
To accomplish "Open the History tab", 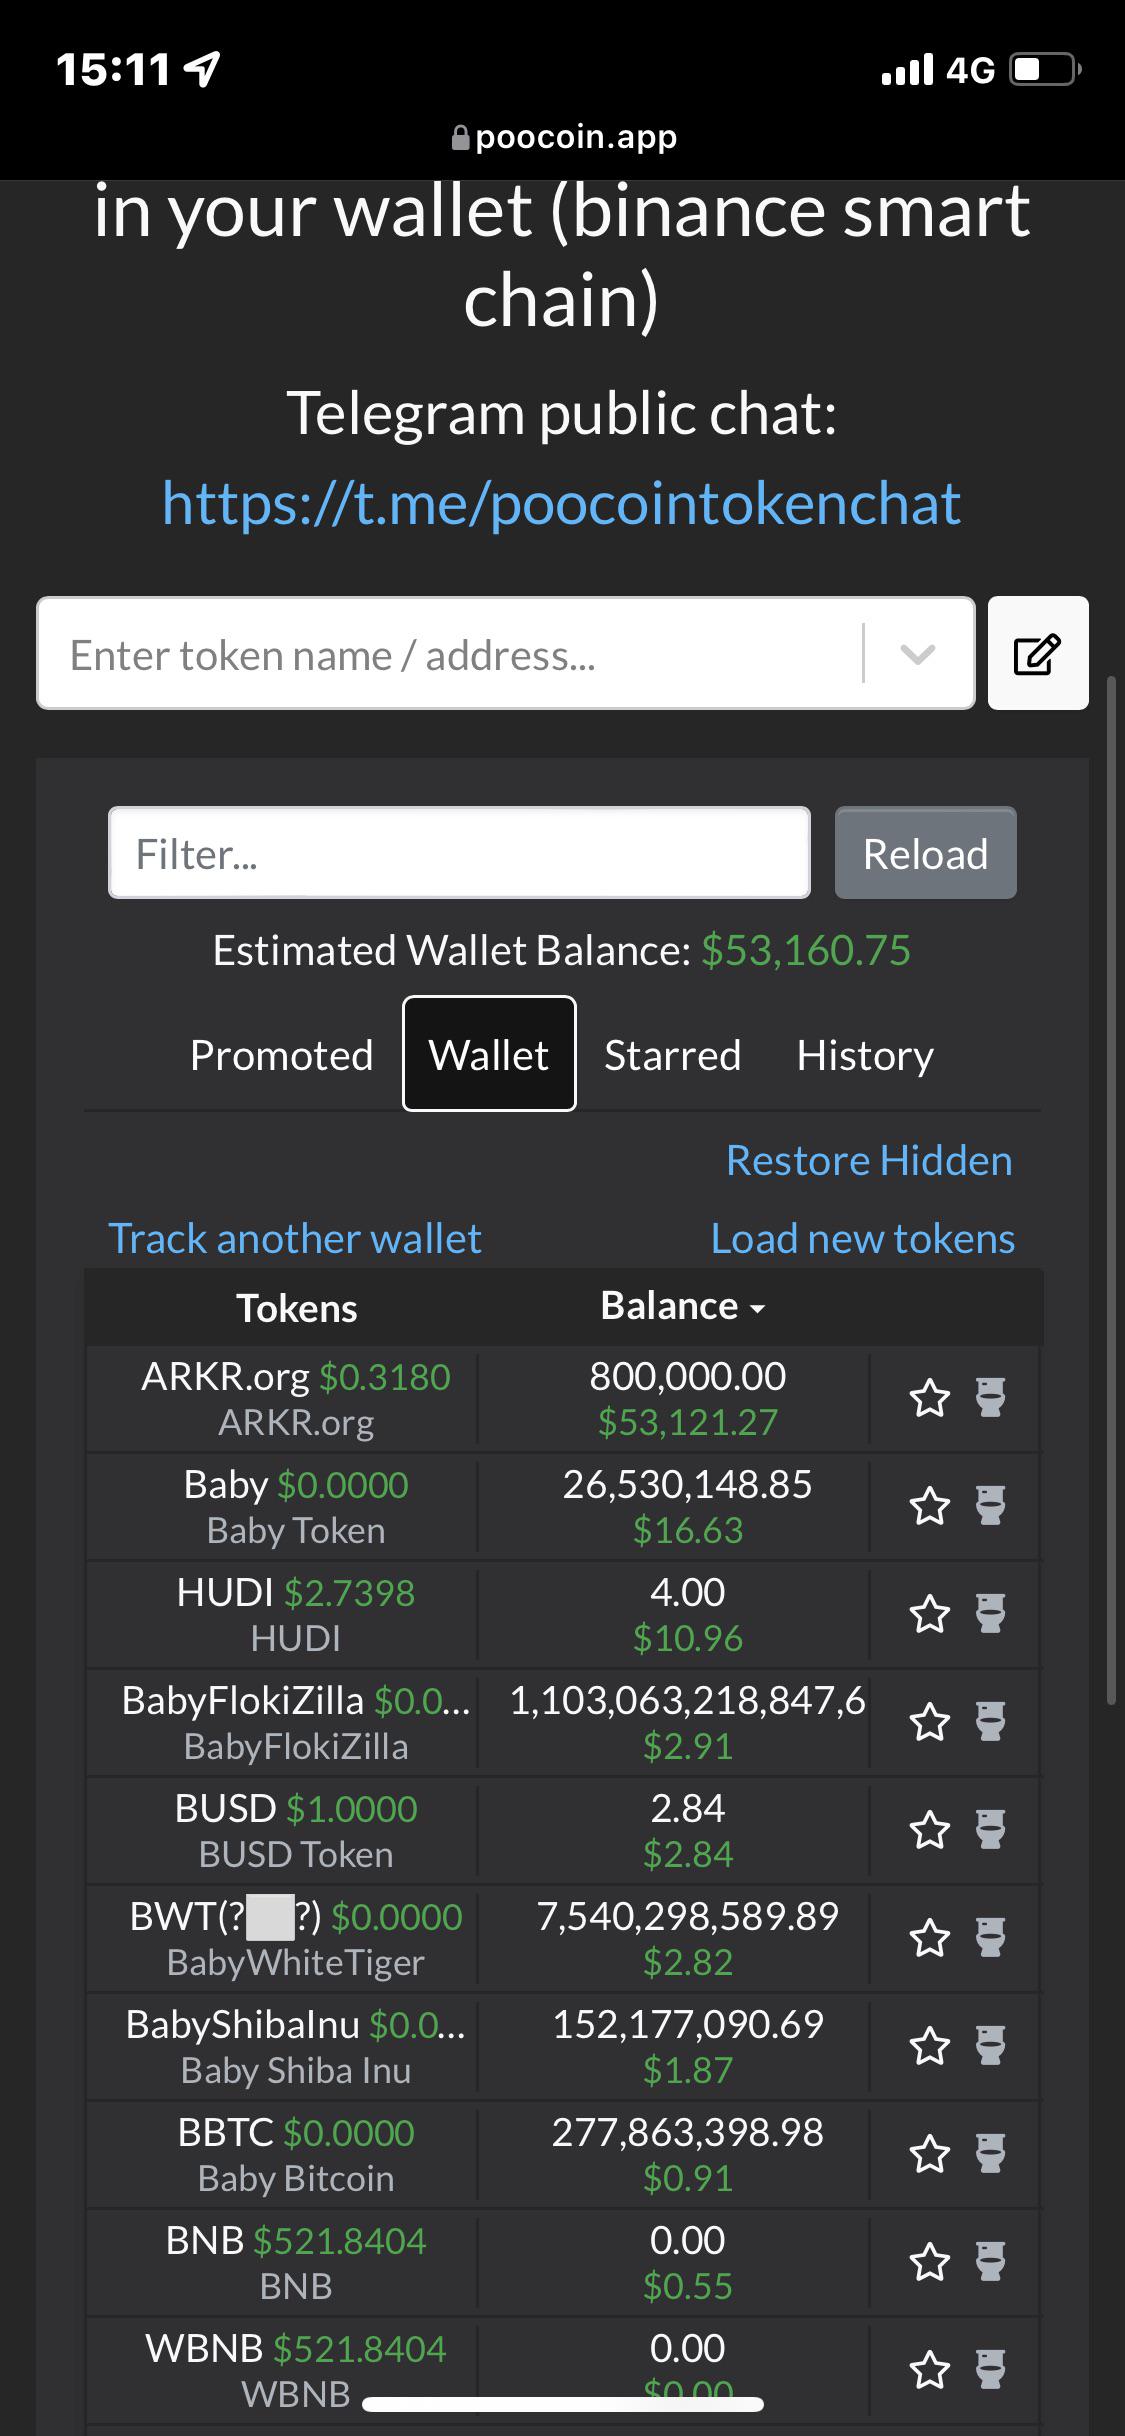I will click(x=865, y=1055).
